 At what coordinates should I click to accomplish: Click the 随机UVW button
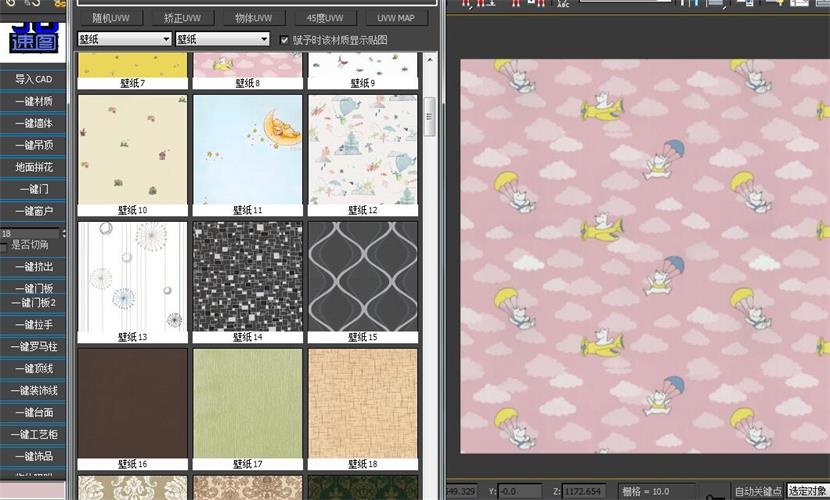[x=111, y=18]
